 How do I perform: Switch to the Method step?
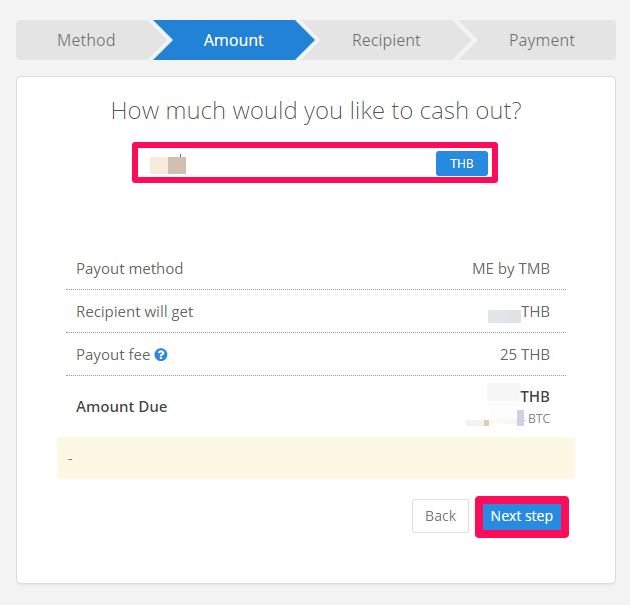coord(86,40)
